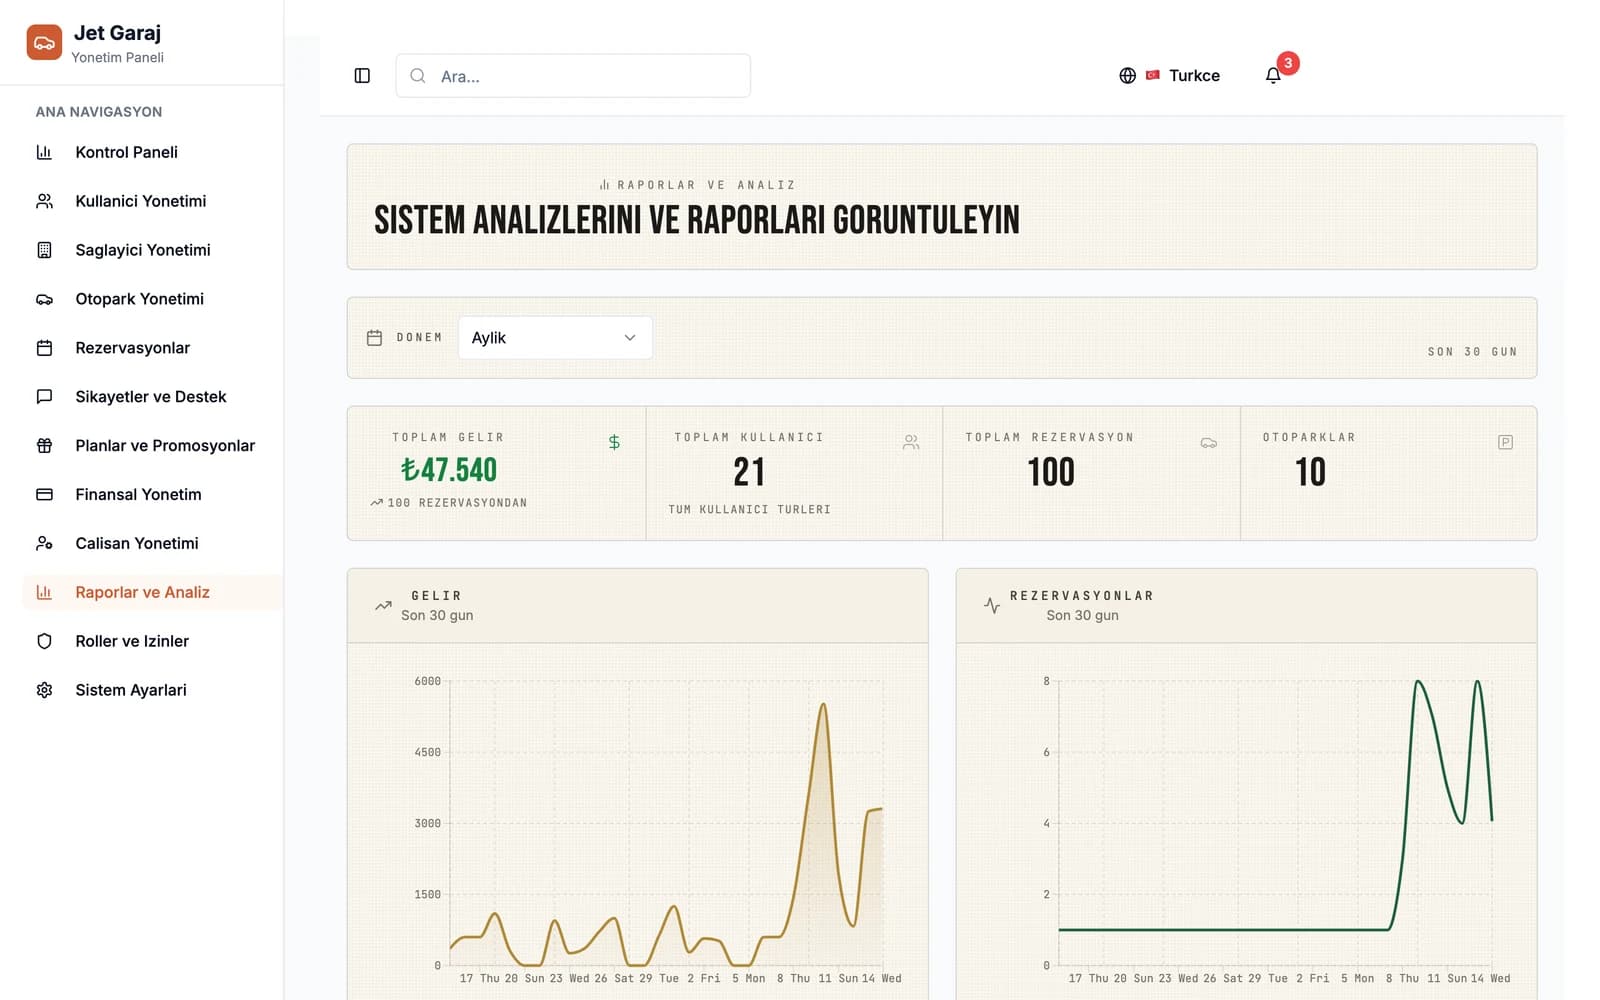
Task: Click the Calisan Yonetimi person icon
Action: pos(44,544)
